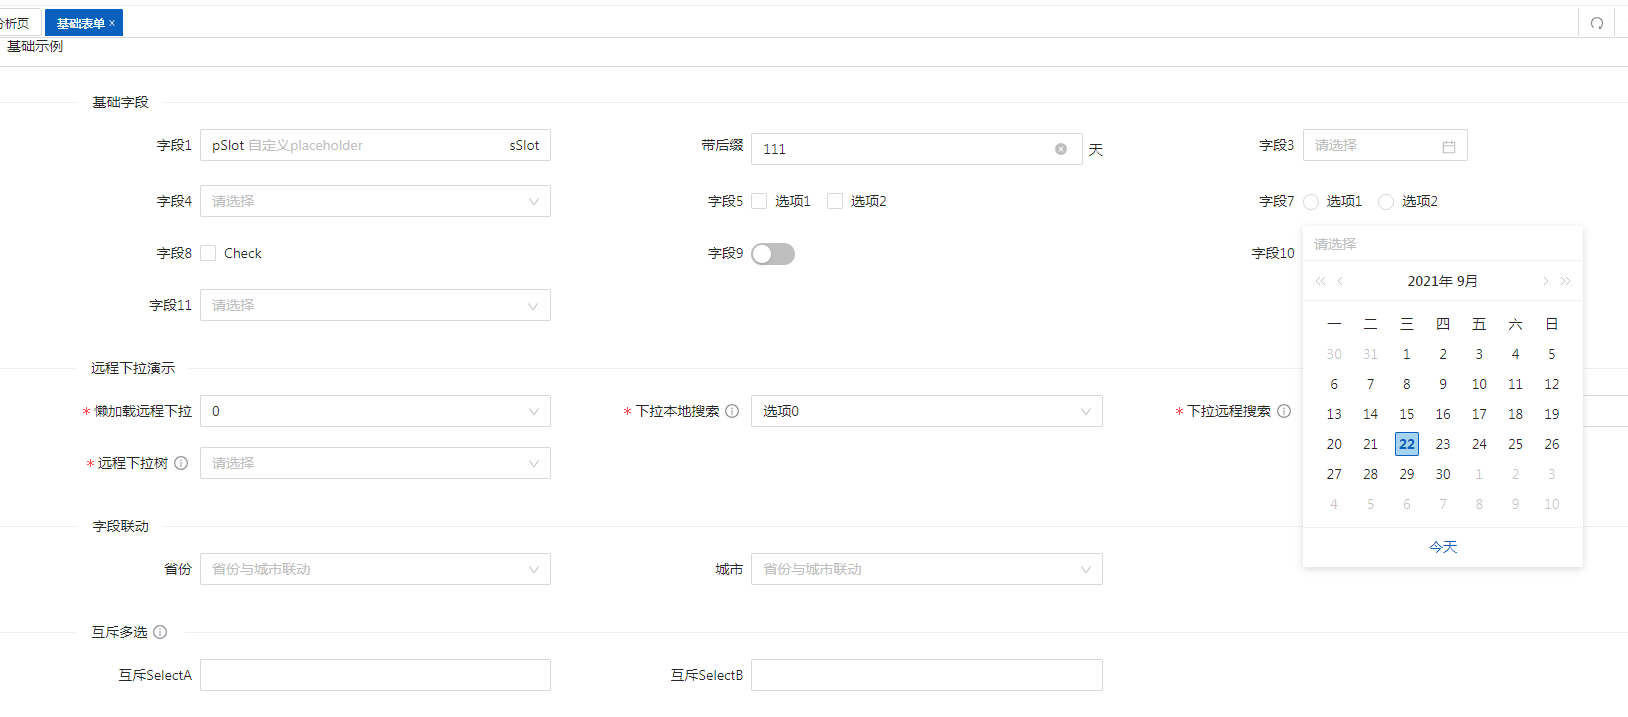
Task: Select date 22 in the calendar
Action: click(x=1407, y=444)
